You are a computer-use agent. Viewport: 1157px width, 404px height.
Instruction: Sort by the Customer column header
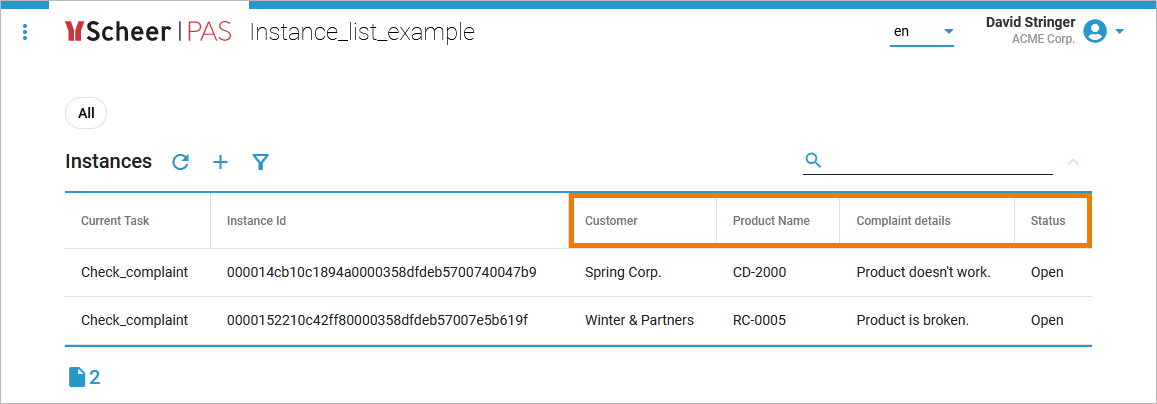pos(611,221)
